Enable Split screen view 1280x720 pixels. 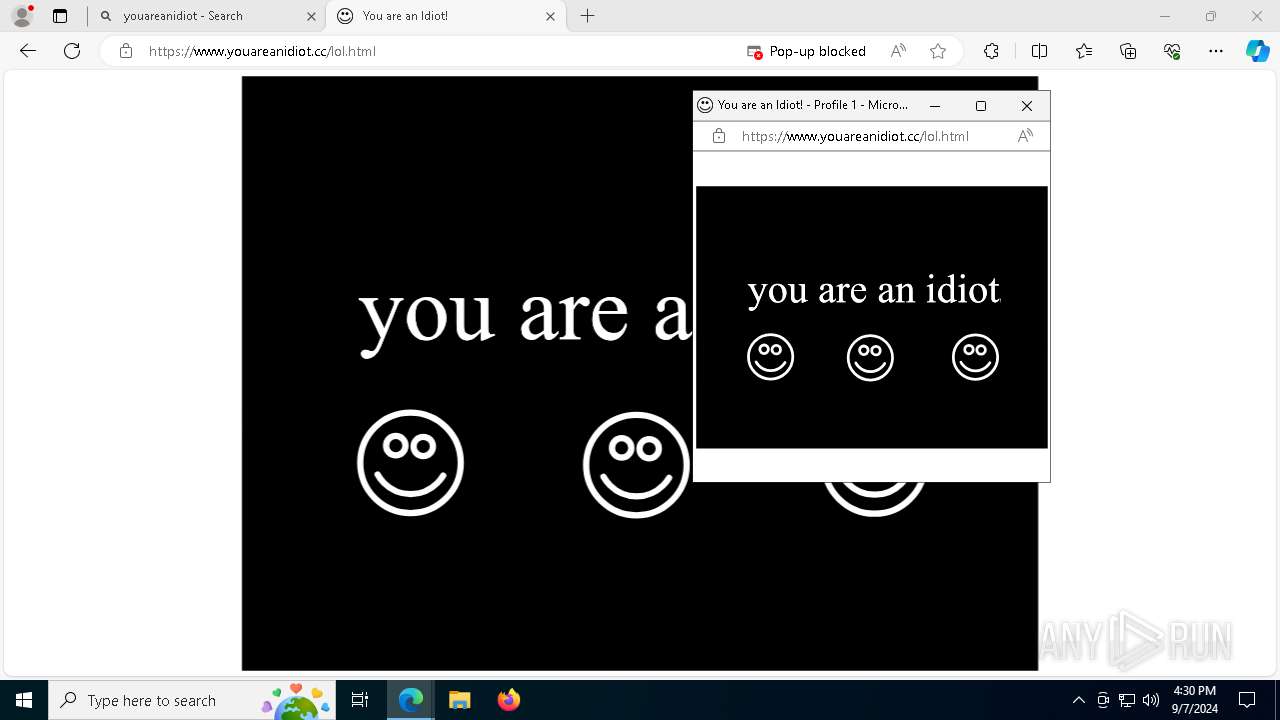tap(1039, 51)
